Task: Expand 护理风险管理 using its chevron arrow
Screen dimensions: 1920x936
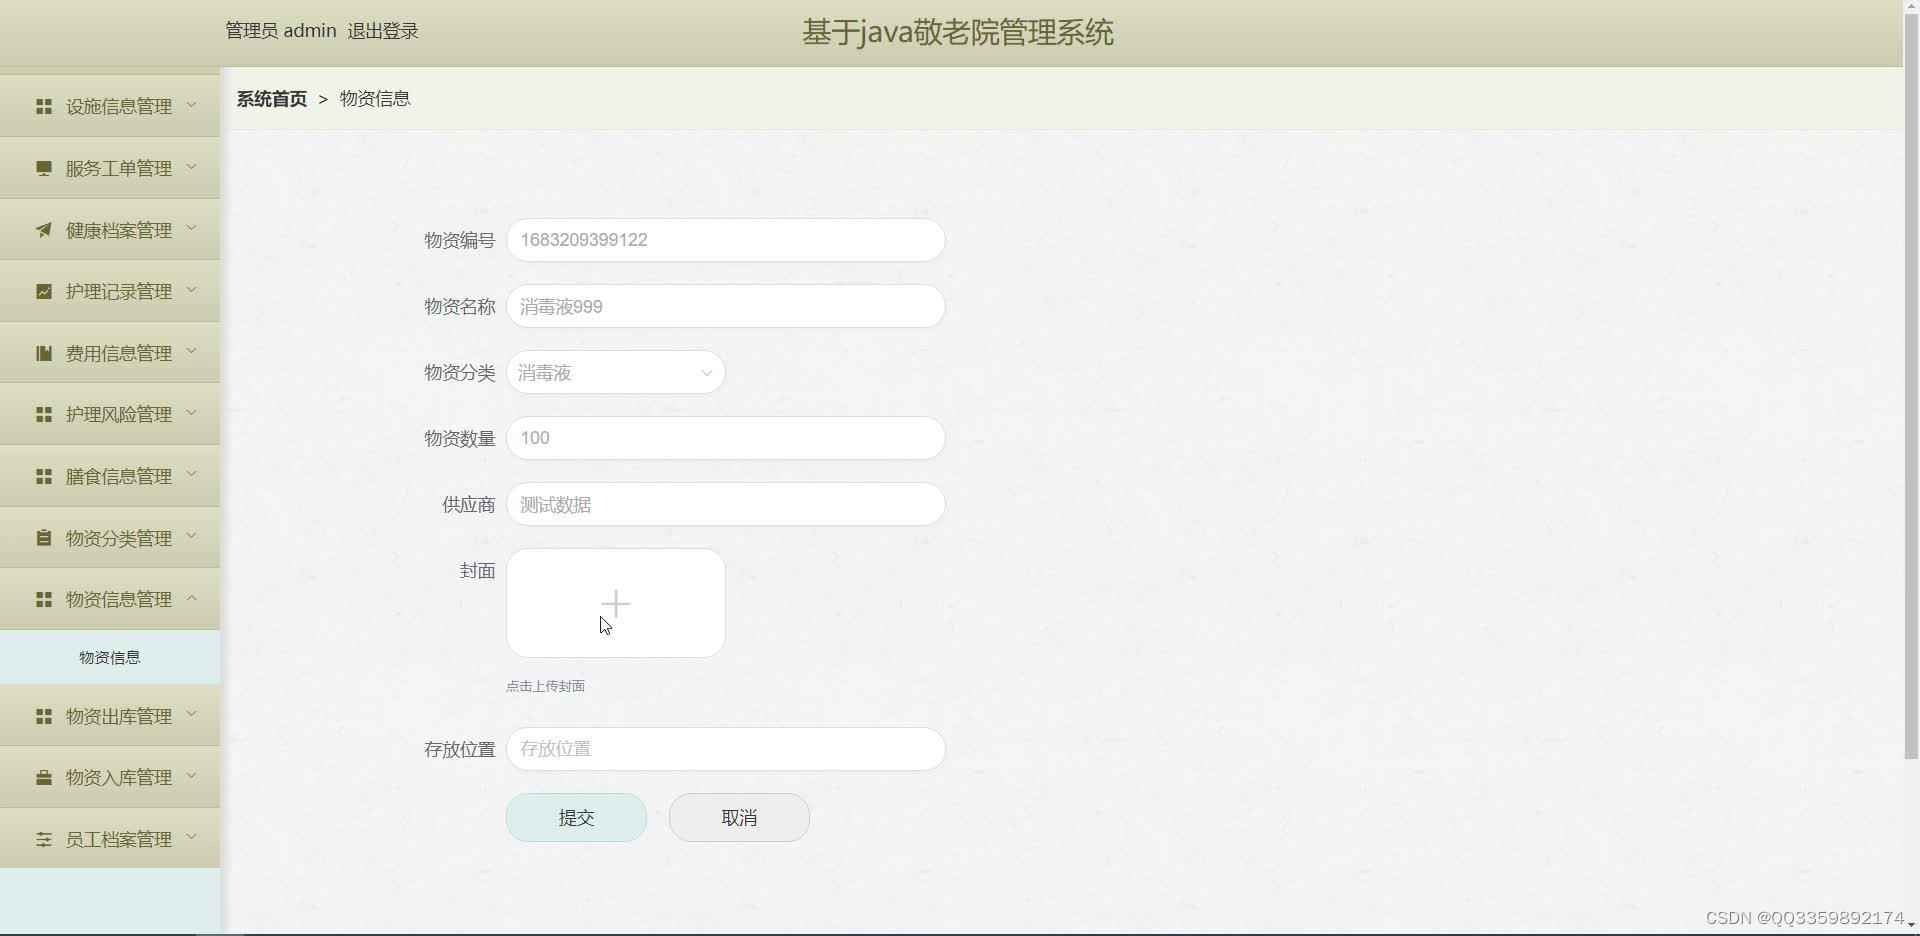Action: point(191,412)
